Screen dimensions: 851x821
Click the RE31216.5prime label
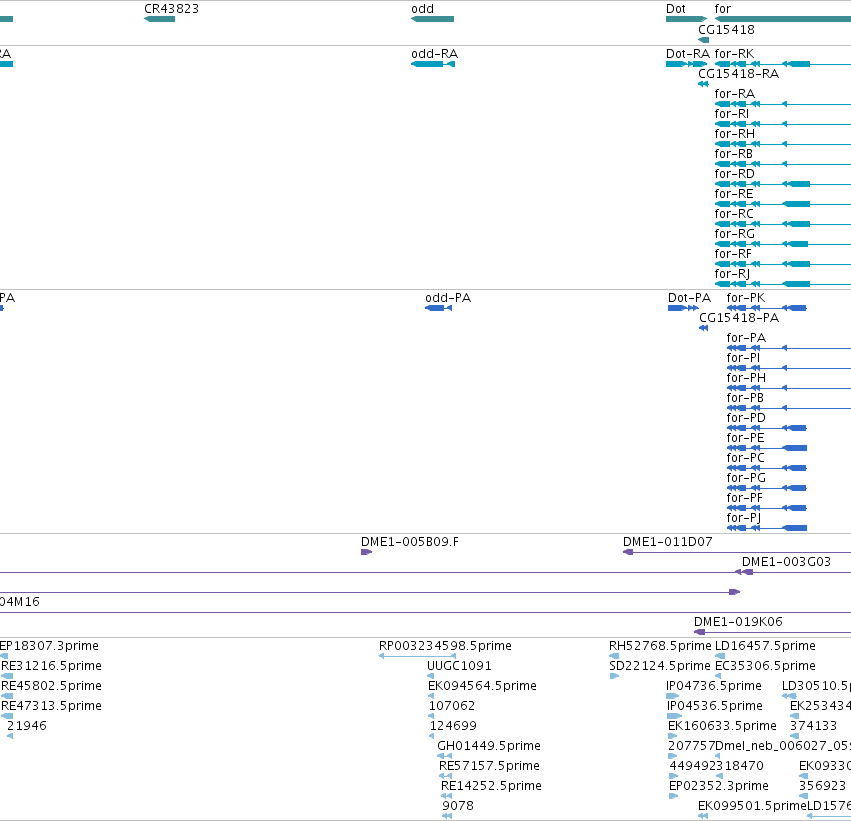coord(52,666)
